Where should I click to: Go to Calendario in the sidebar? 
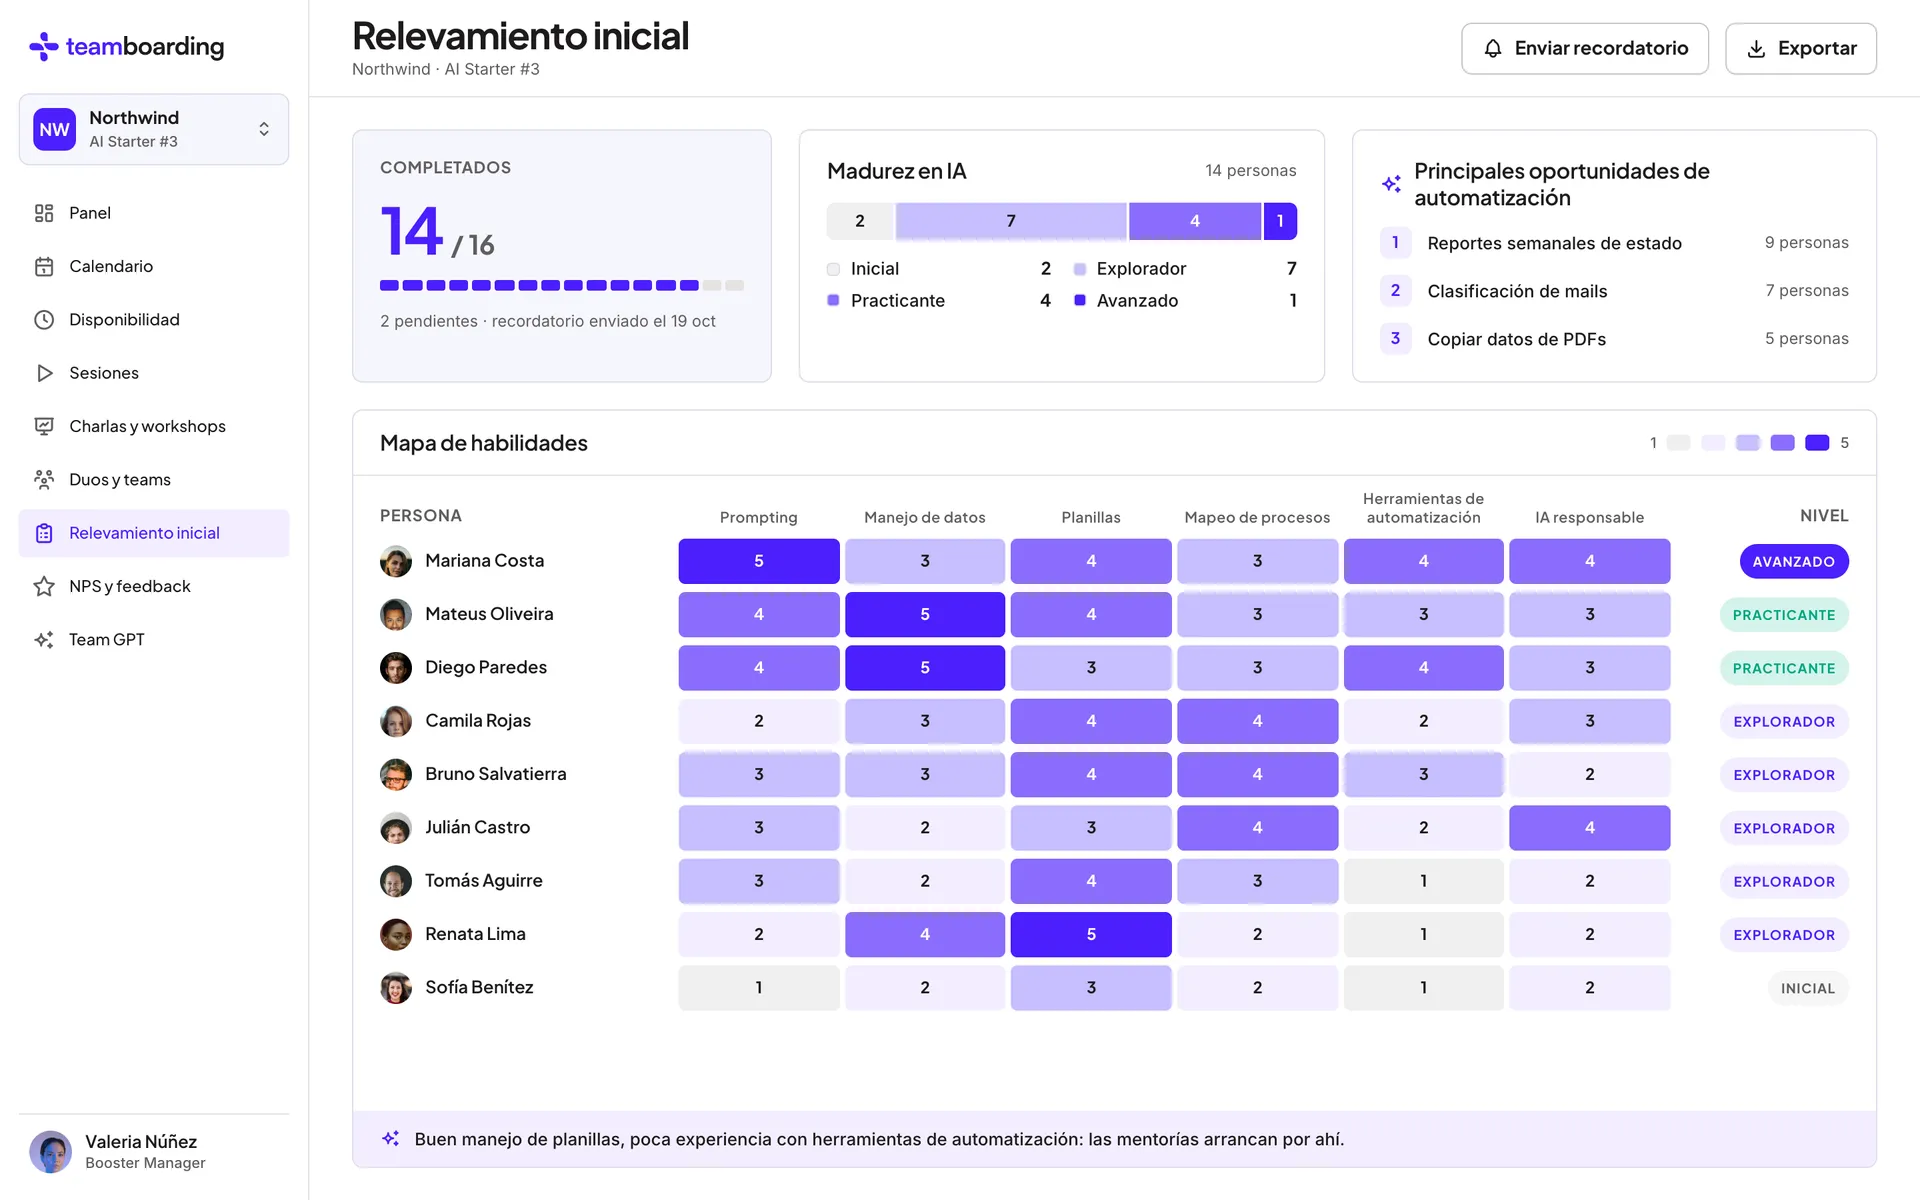coord(154,266)
